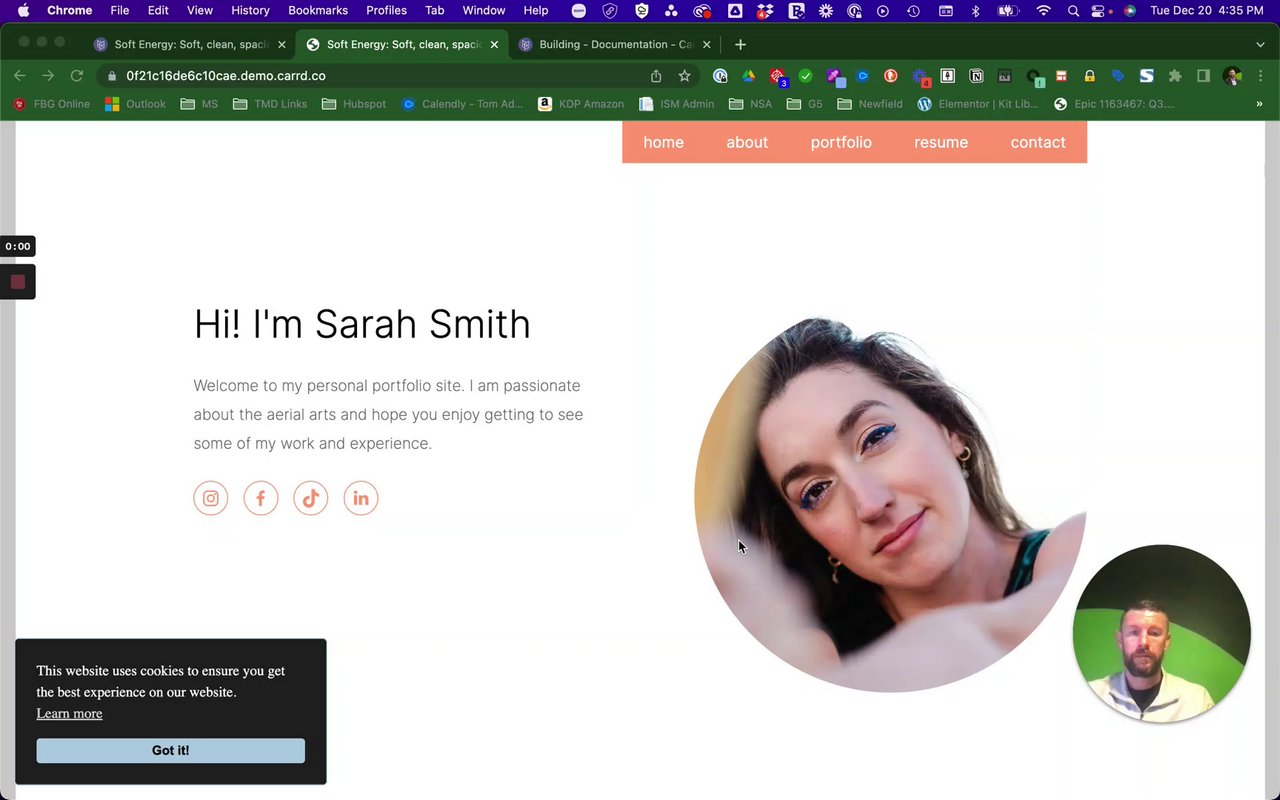
Task: Go to the resume nav item
Action: click(x=941, y=142)
